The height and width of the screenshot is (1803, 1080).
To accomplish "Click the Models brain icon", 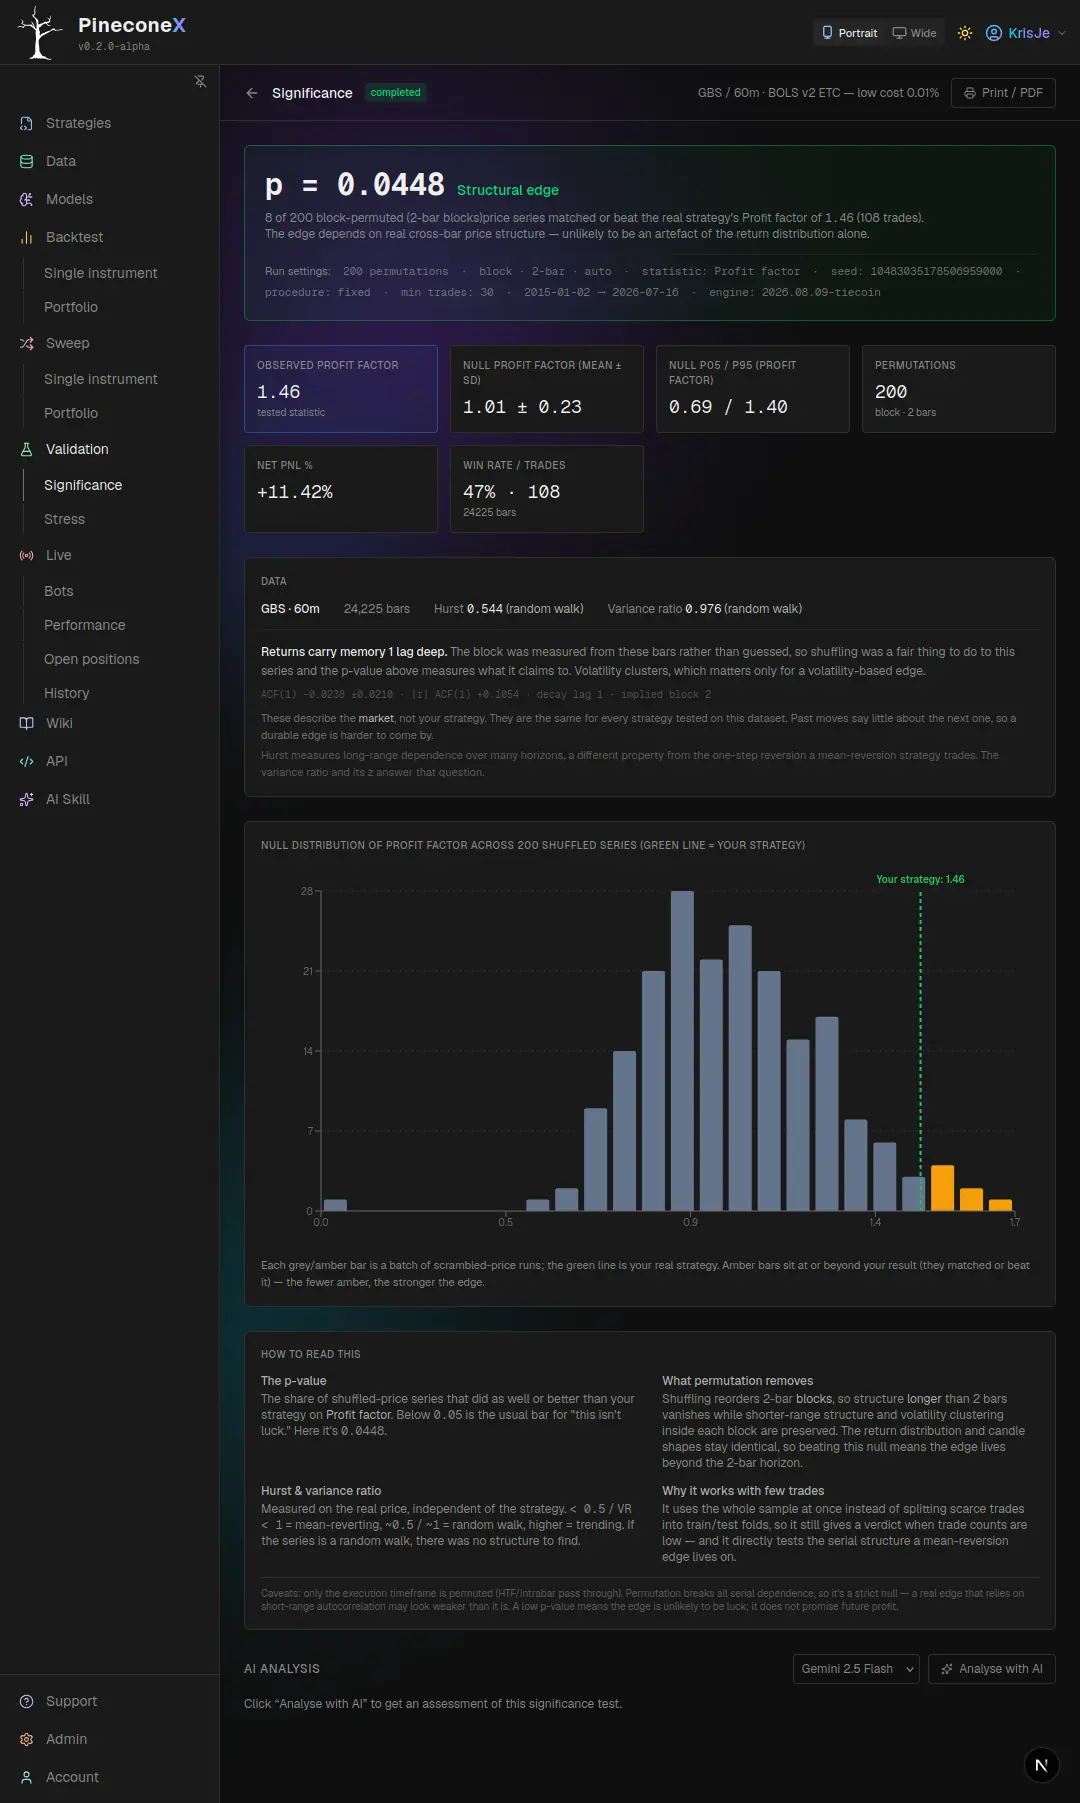I will coord(27,199).
